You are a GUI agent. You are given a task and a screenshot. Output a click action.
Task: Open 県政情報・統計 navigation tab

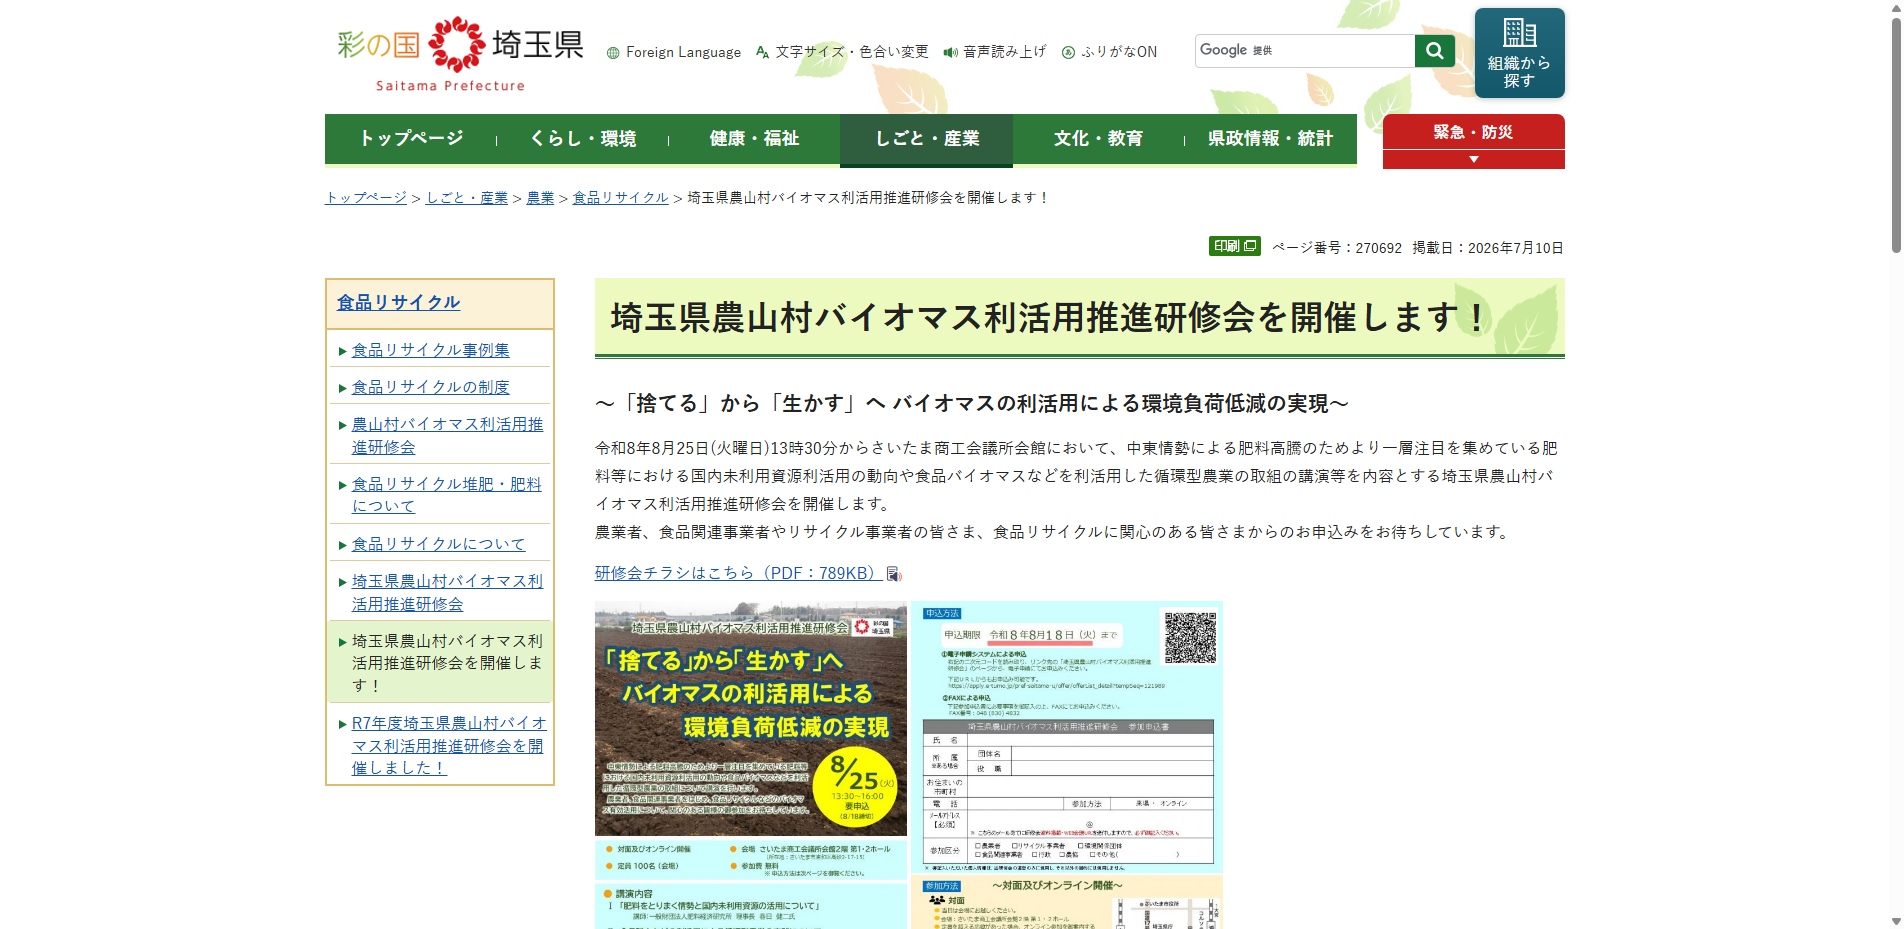pos(1270,139)
